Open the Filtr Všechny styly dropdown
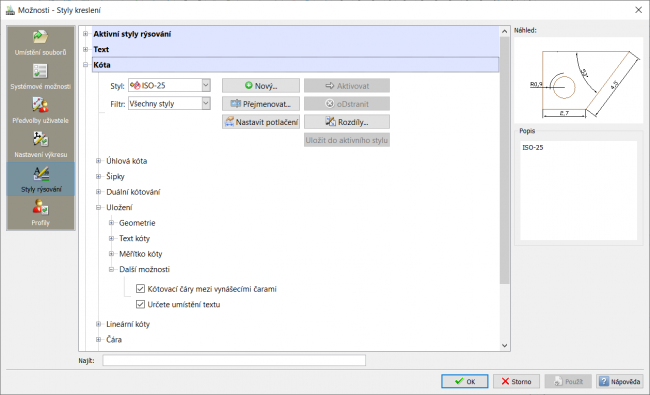 tap(206, 103)
